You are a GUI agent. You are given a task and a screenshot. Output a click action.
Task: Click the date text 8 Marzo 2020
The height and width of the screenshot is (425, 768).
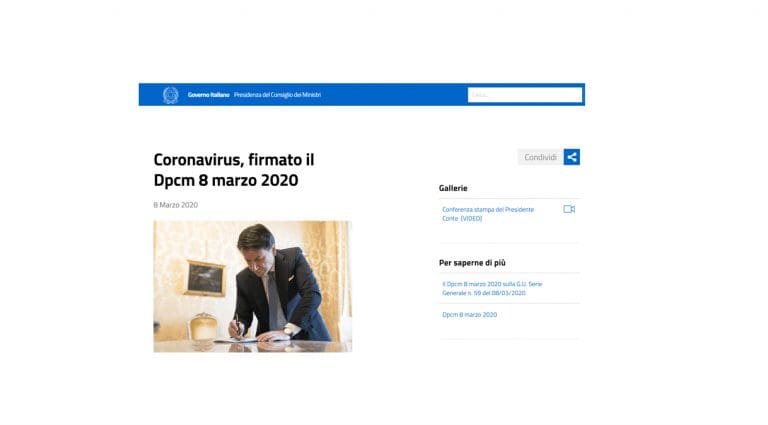click(175, 205)
